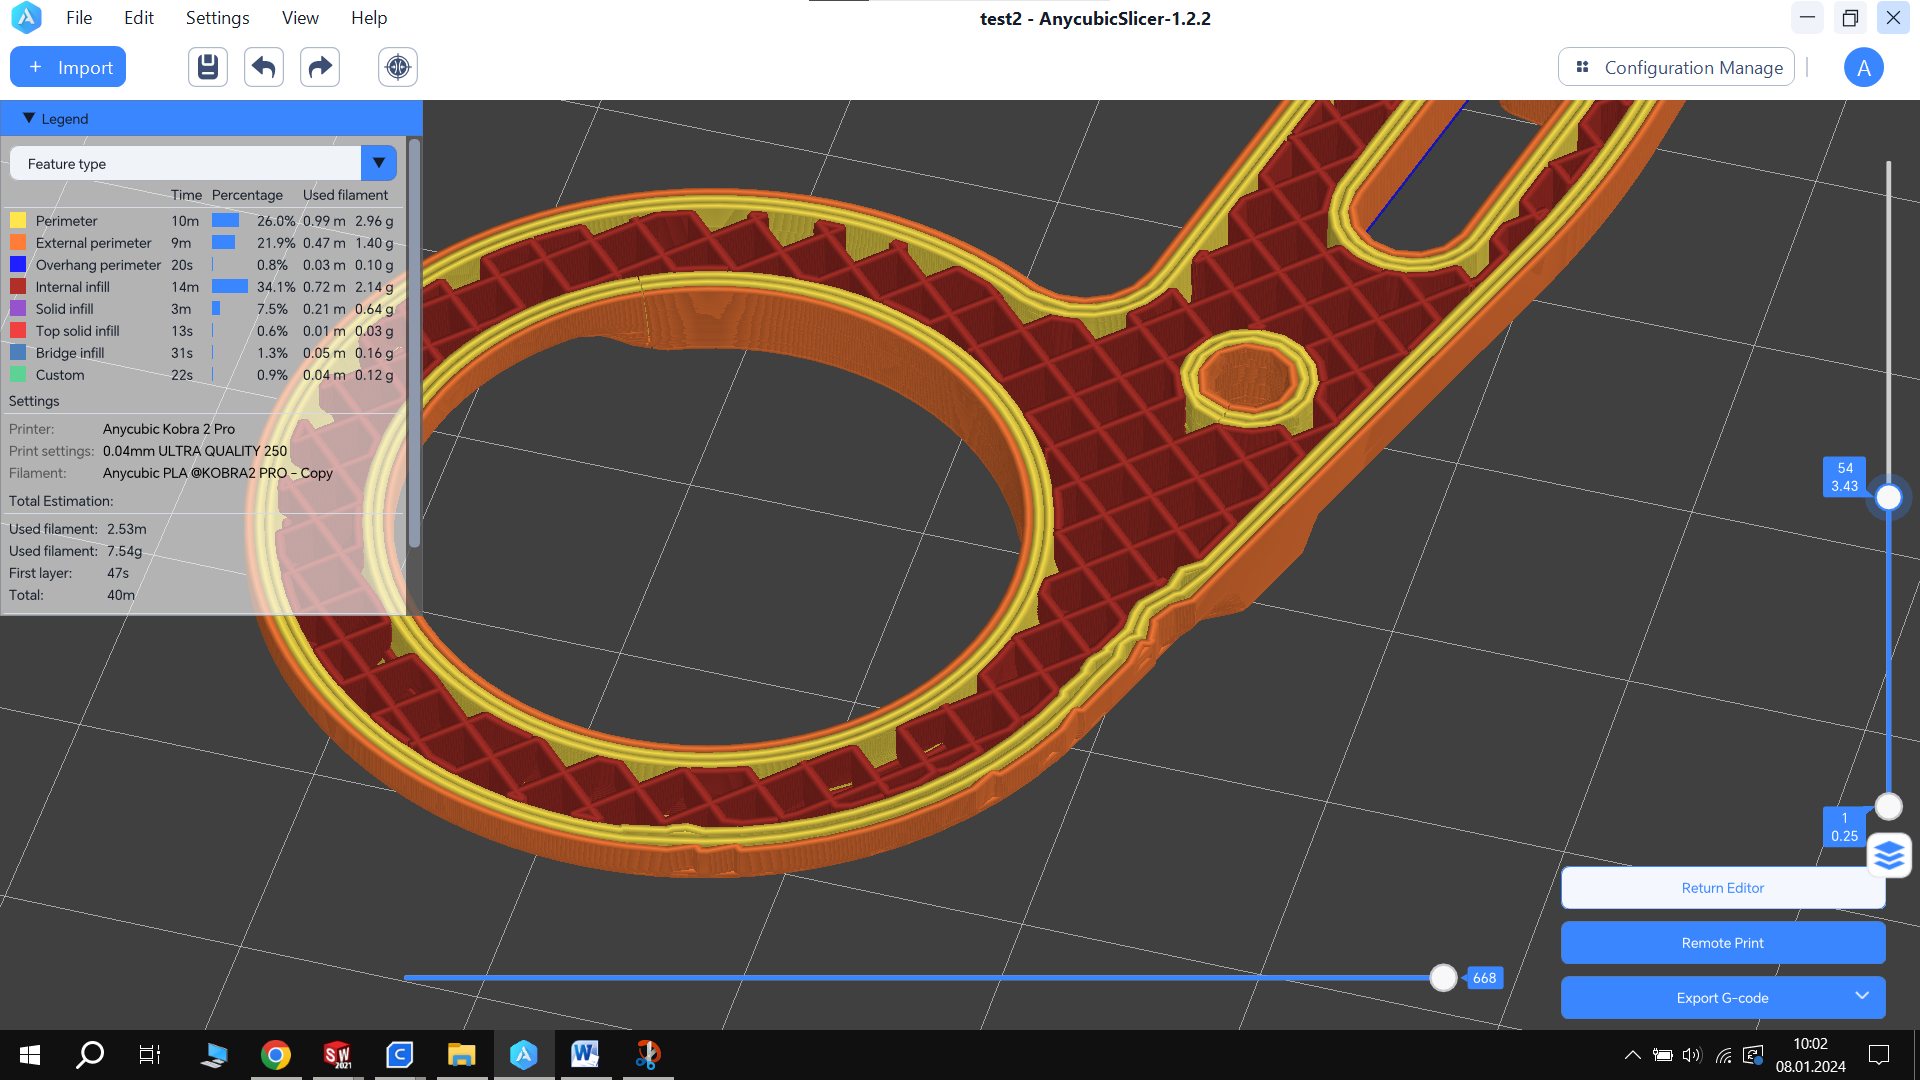Click the battery tray icon

[x=1662, y=1055]
